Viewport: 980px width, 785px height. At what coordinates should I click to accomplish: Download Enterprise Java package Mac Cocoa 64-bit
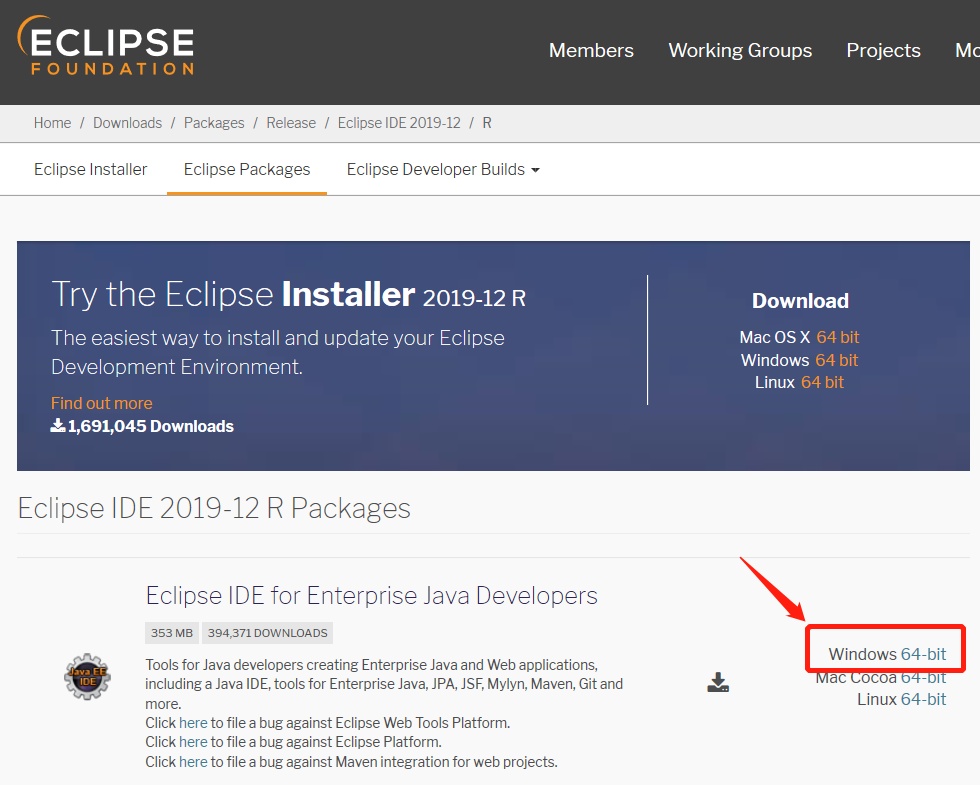pyautogui.click(x=923, y=677)
